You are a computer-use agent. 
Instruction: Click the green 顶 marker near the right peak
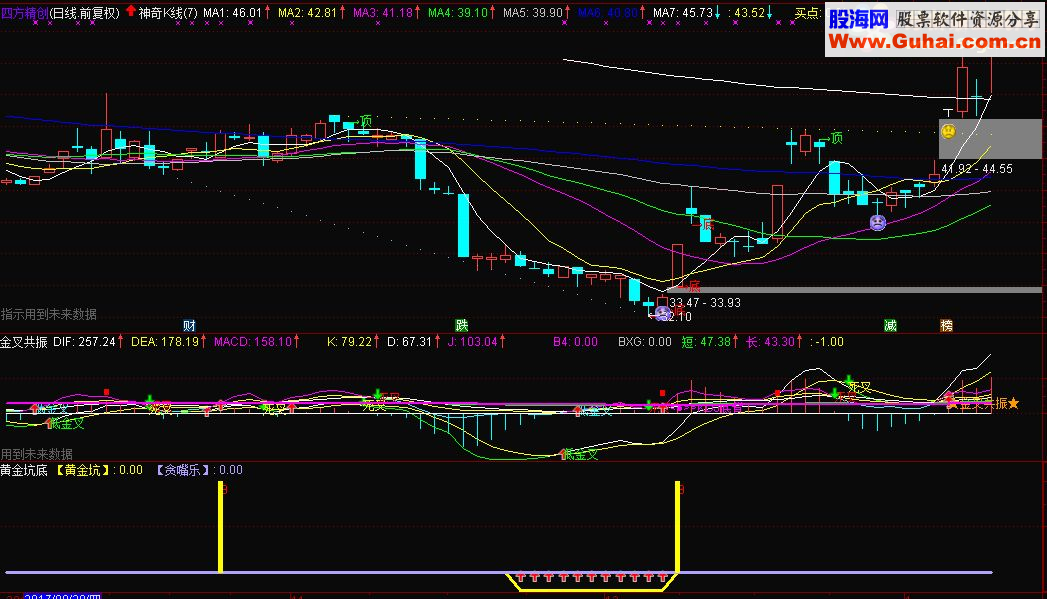836,138
